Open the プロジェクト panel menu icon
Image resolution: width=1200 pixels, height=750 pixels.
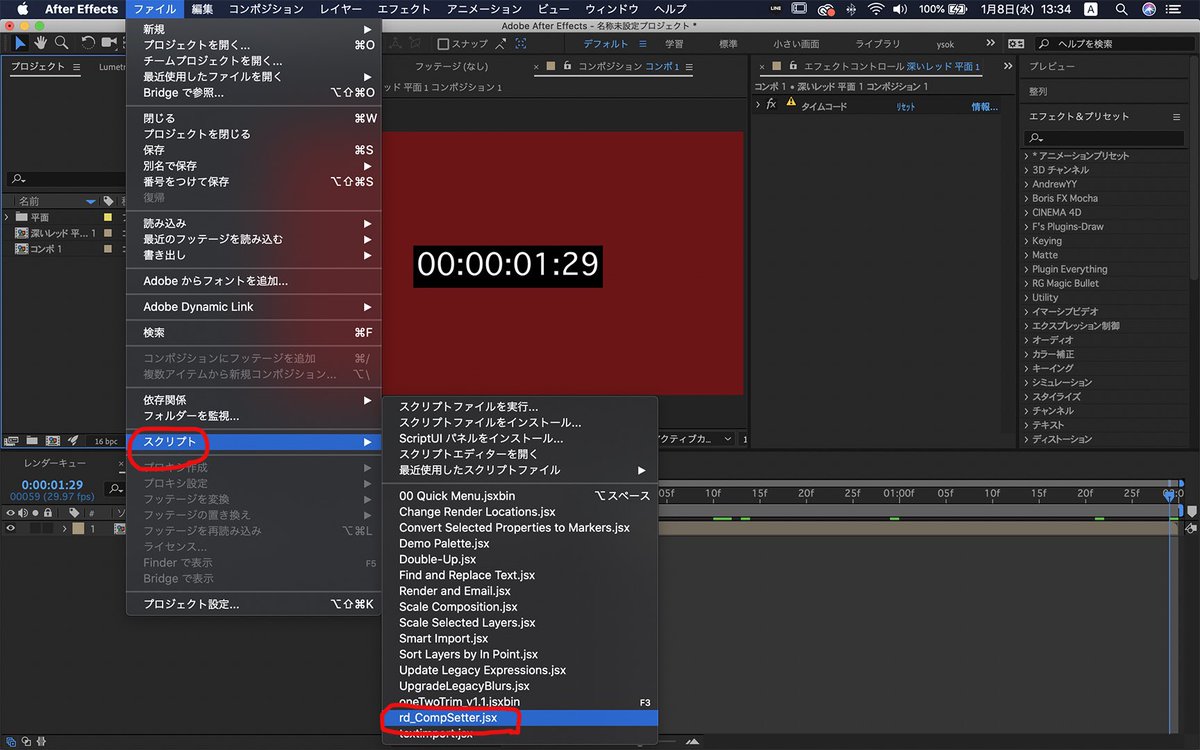coord(75,67)
